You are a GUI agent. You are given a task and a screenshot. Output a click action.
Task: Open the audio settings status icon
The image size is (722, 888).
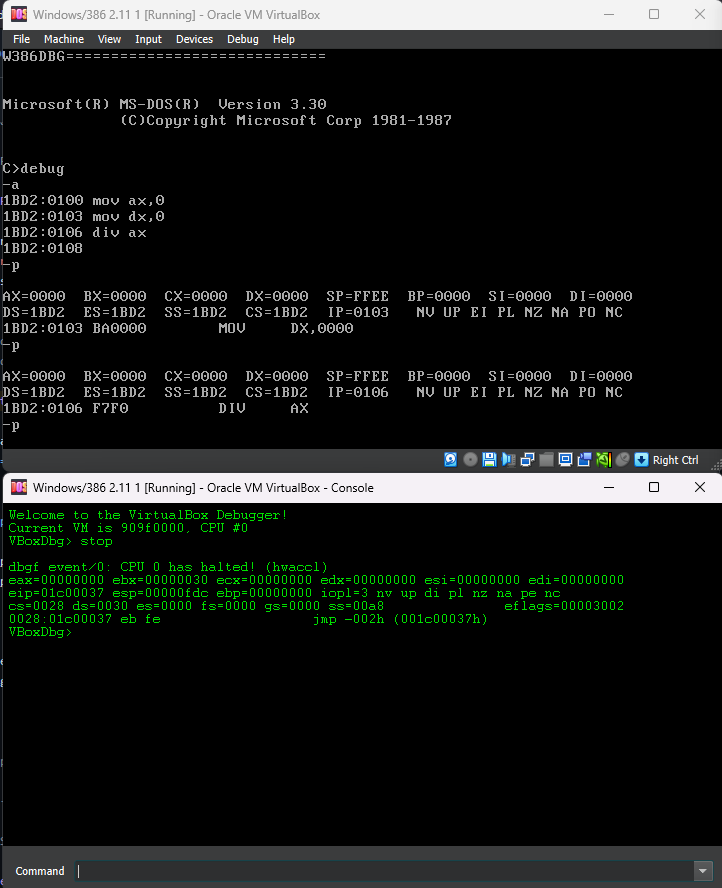[x=508, y=460]
